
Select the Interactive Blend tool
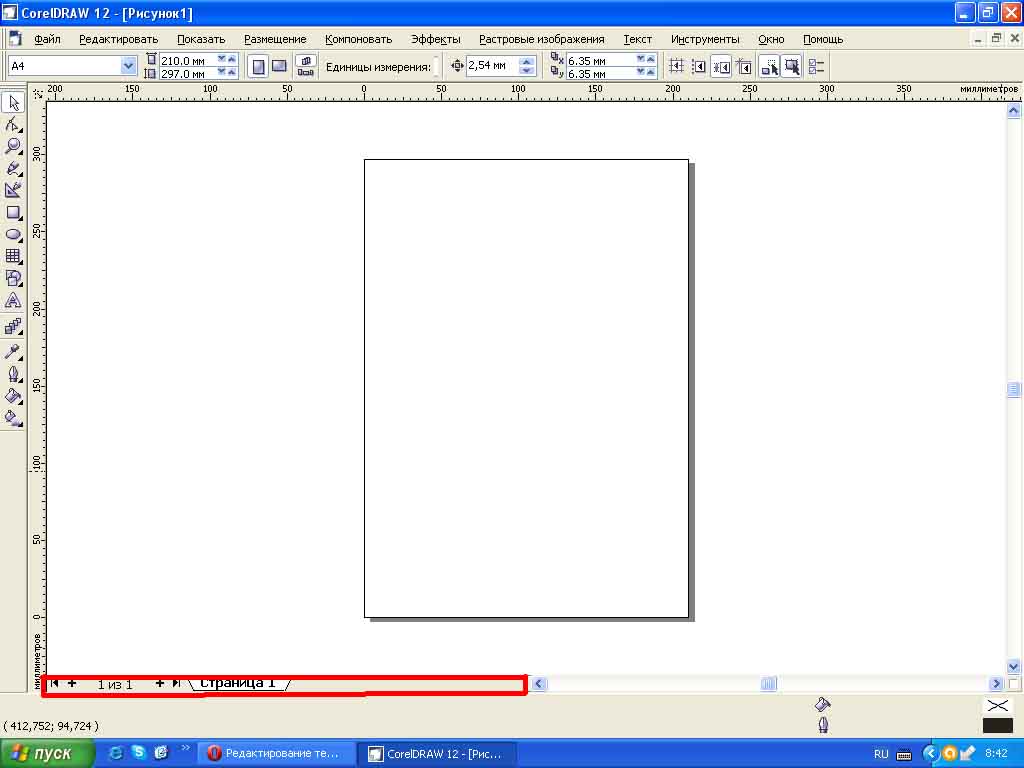(x=13, y=326)
